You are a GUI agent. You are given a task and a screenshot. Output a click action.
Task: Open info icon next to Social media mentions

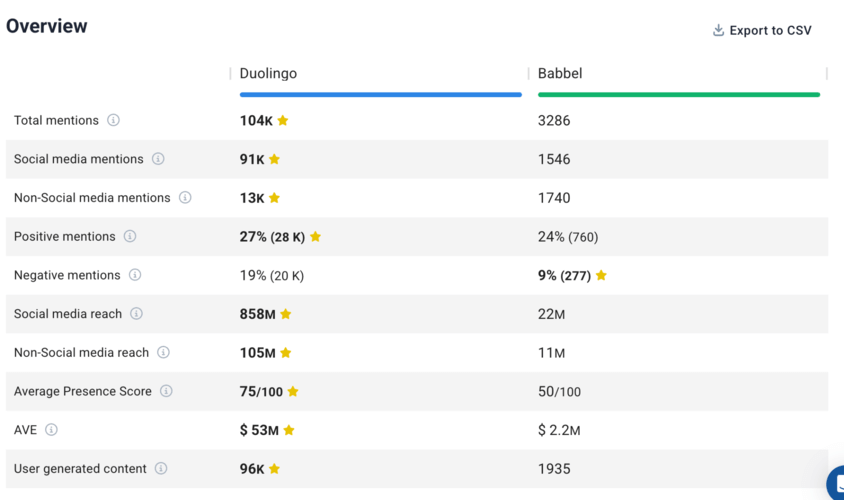(x=158, y=159)
